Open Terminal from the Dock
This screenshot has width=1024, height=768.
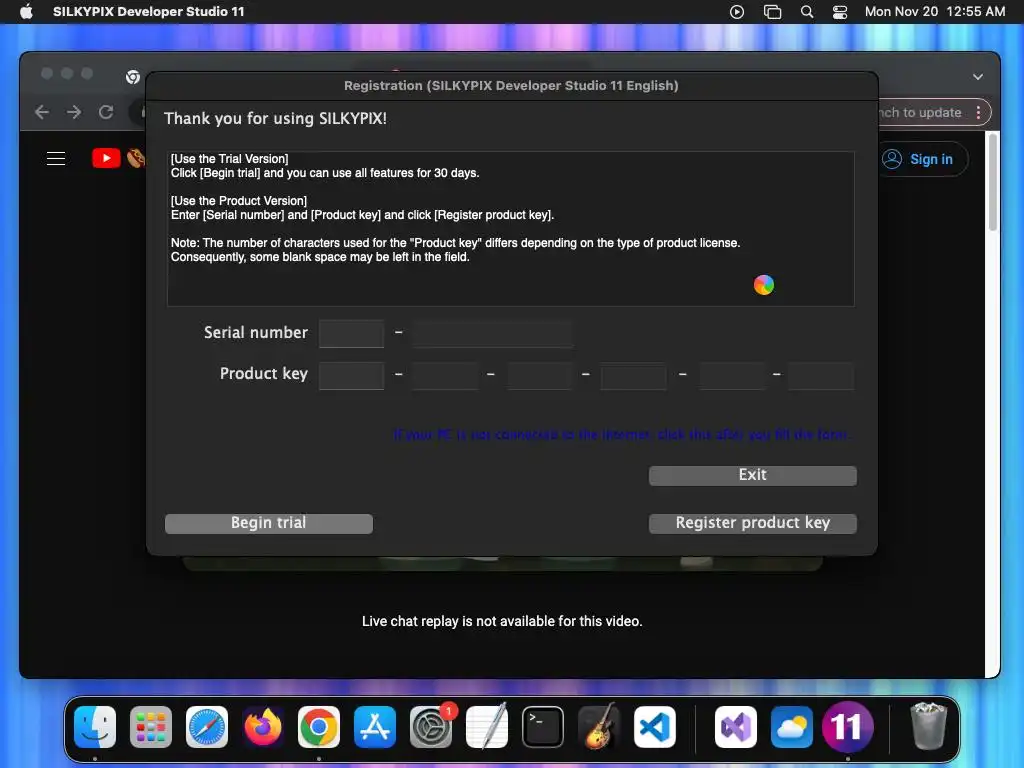pyautogui.click(x=543, y=727)
